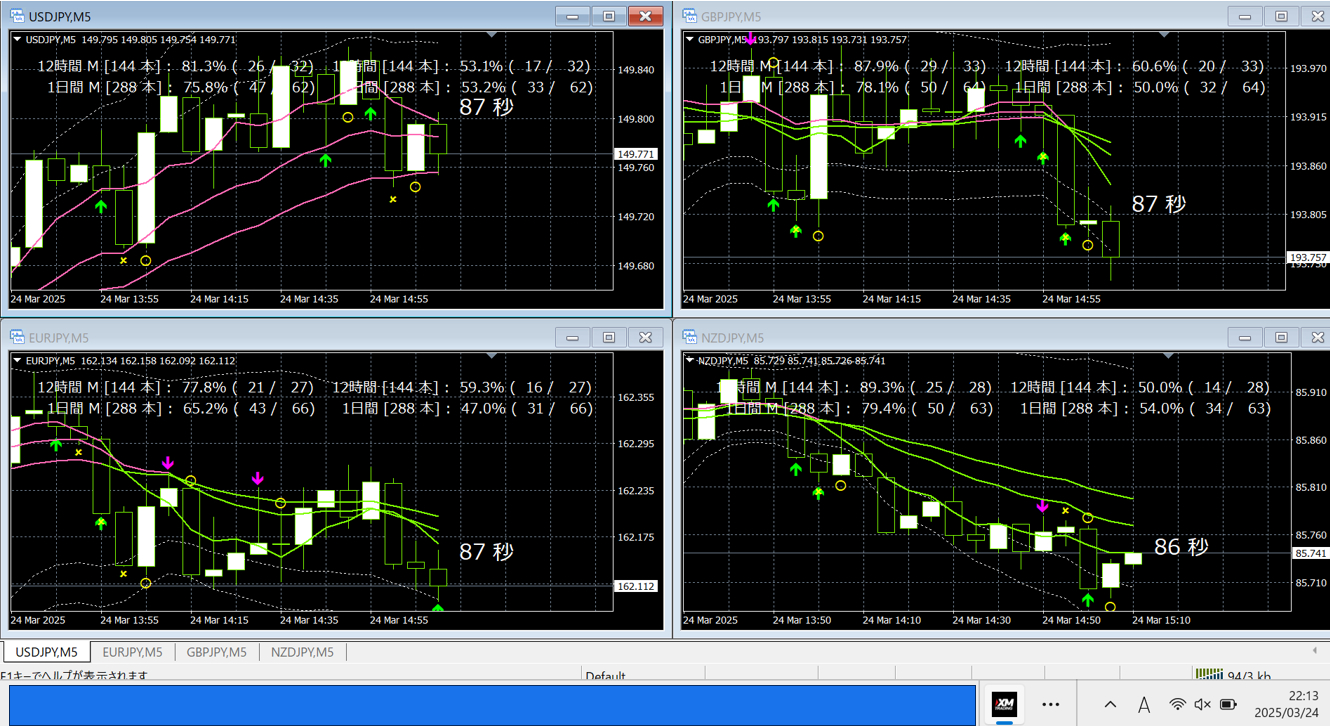Click the 87.9% 12-hour stat on GBPJPY chart

click(875, 67)
